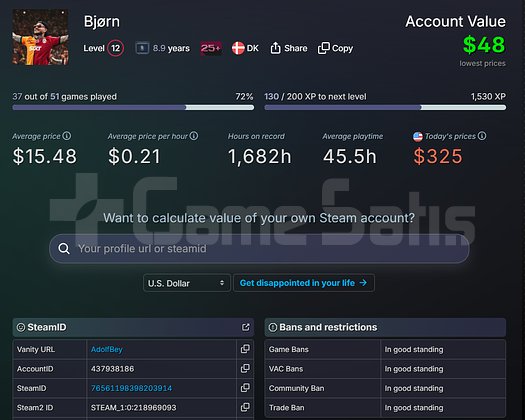Click the US flag icon by Today's prices
This screenshot has height=420, width=525.
[418, 136]
